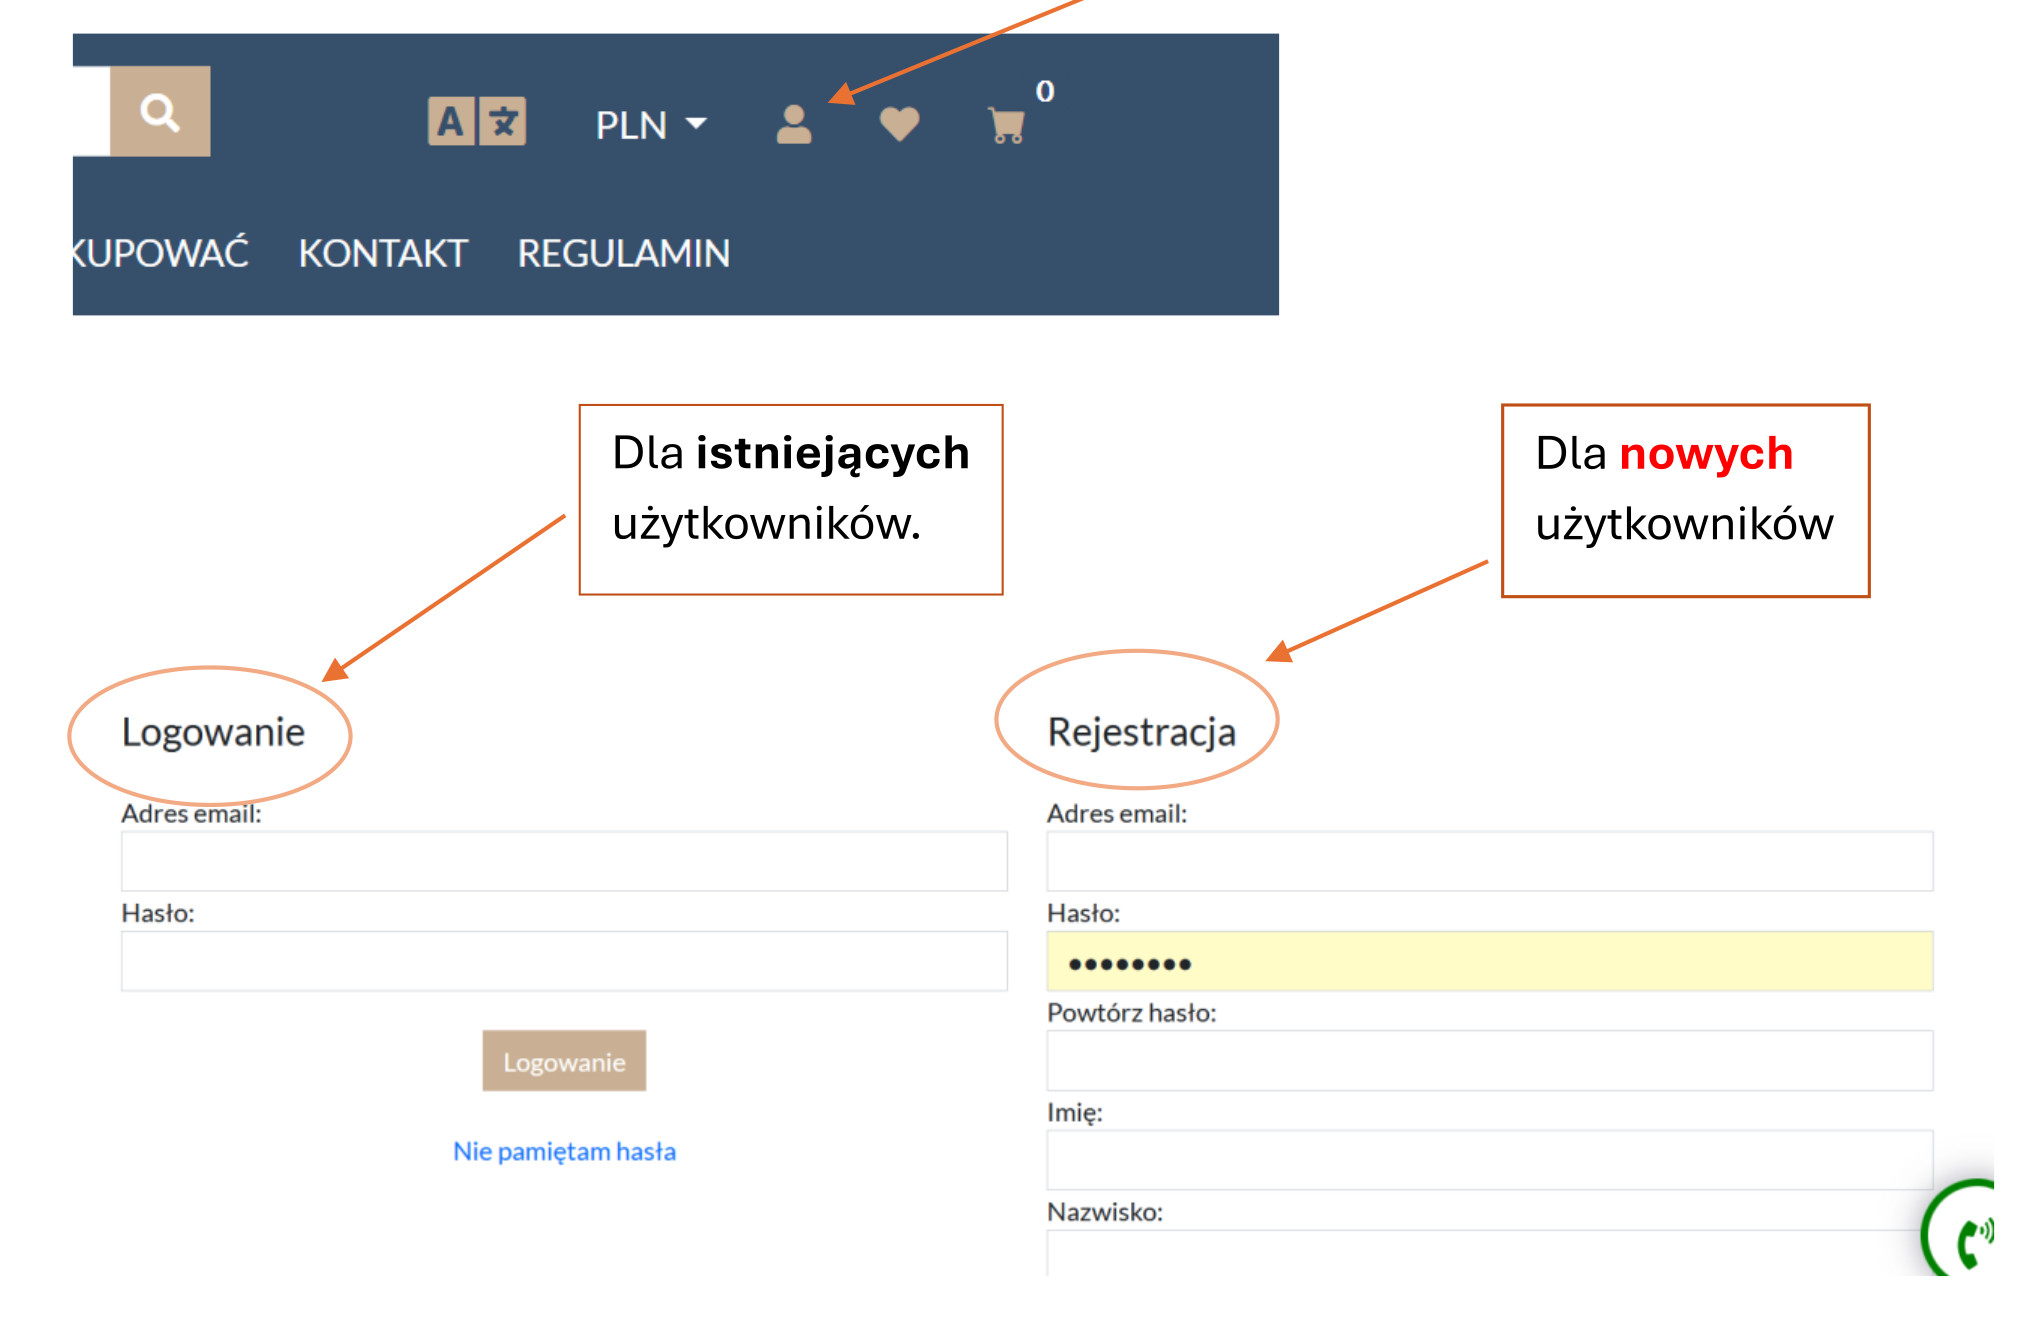This screenshot has width=2028, height=1317.
Task: Focus the Rejestracja email address field
Action: (1490, 861)
